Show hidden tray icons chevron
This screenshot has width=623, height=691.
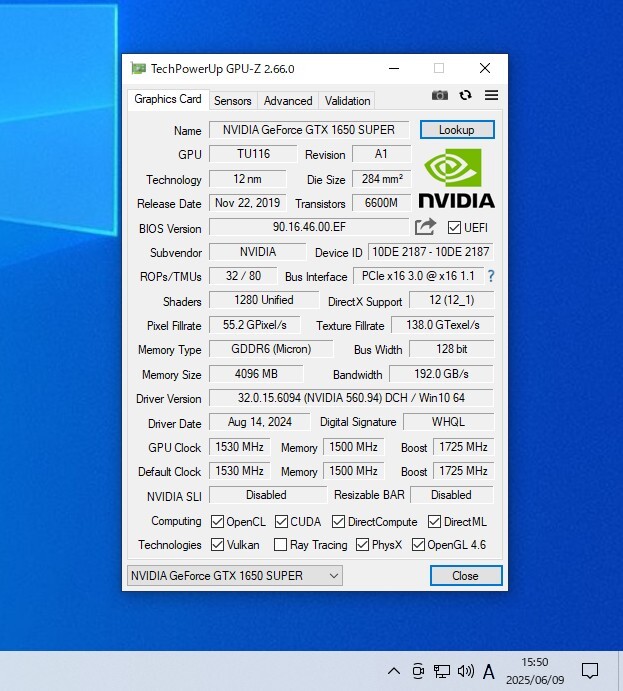coord(394,671)
